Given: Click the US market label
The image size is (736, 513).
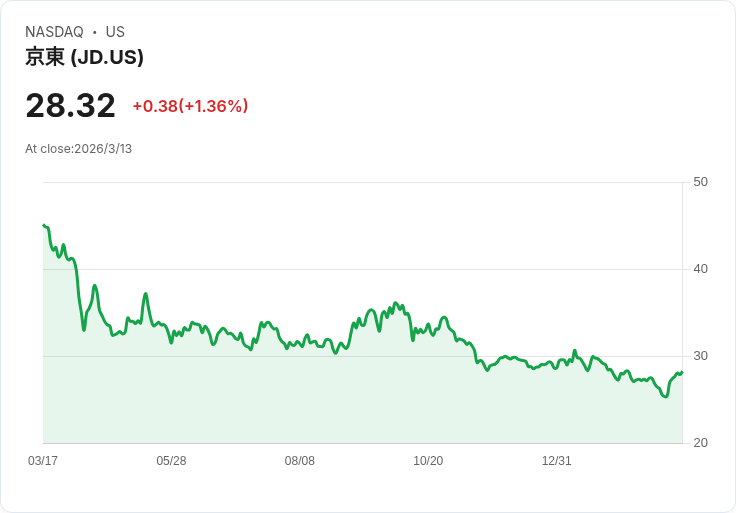Looking at the screenshot, I should [115, 32].
